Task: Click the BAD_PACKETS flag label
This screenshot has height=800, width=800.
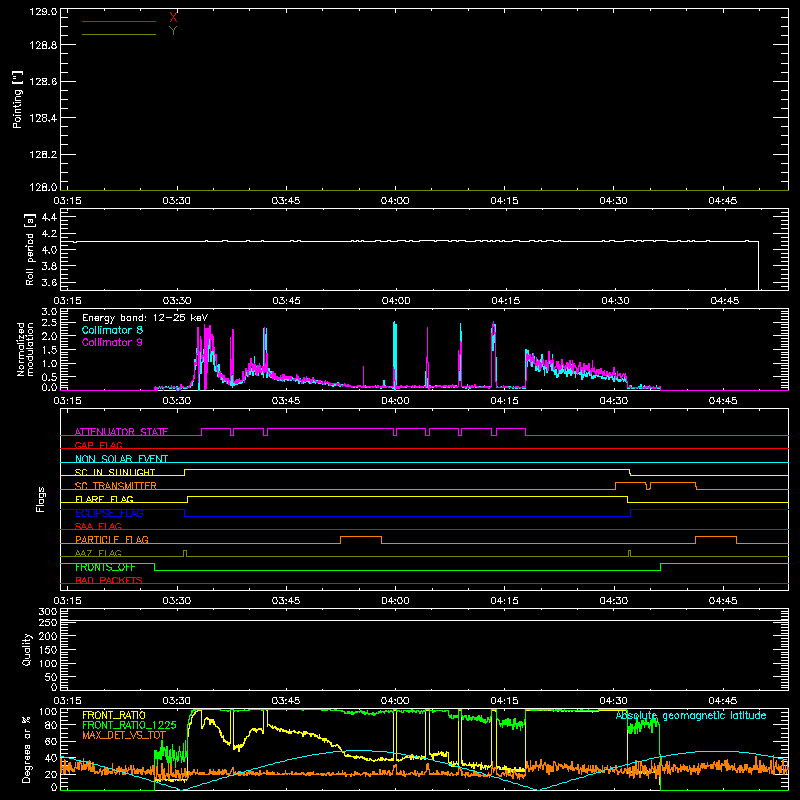Action: [x=109, y=580]
